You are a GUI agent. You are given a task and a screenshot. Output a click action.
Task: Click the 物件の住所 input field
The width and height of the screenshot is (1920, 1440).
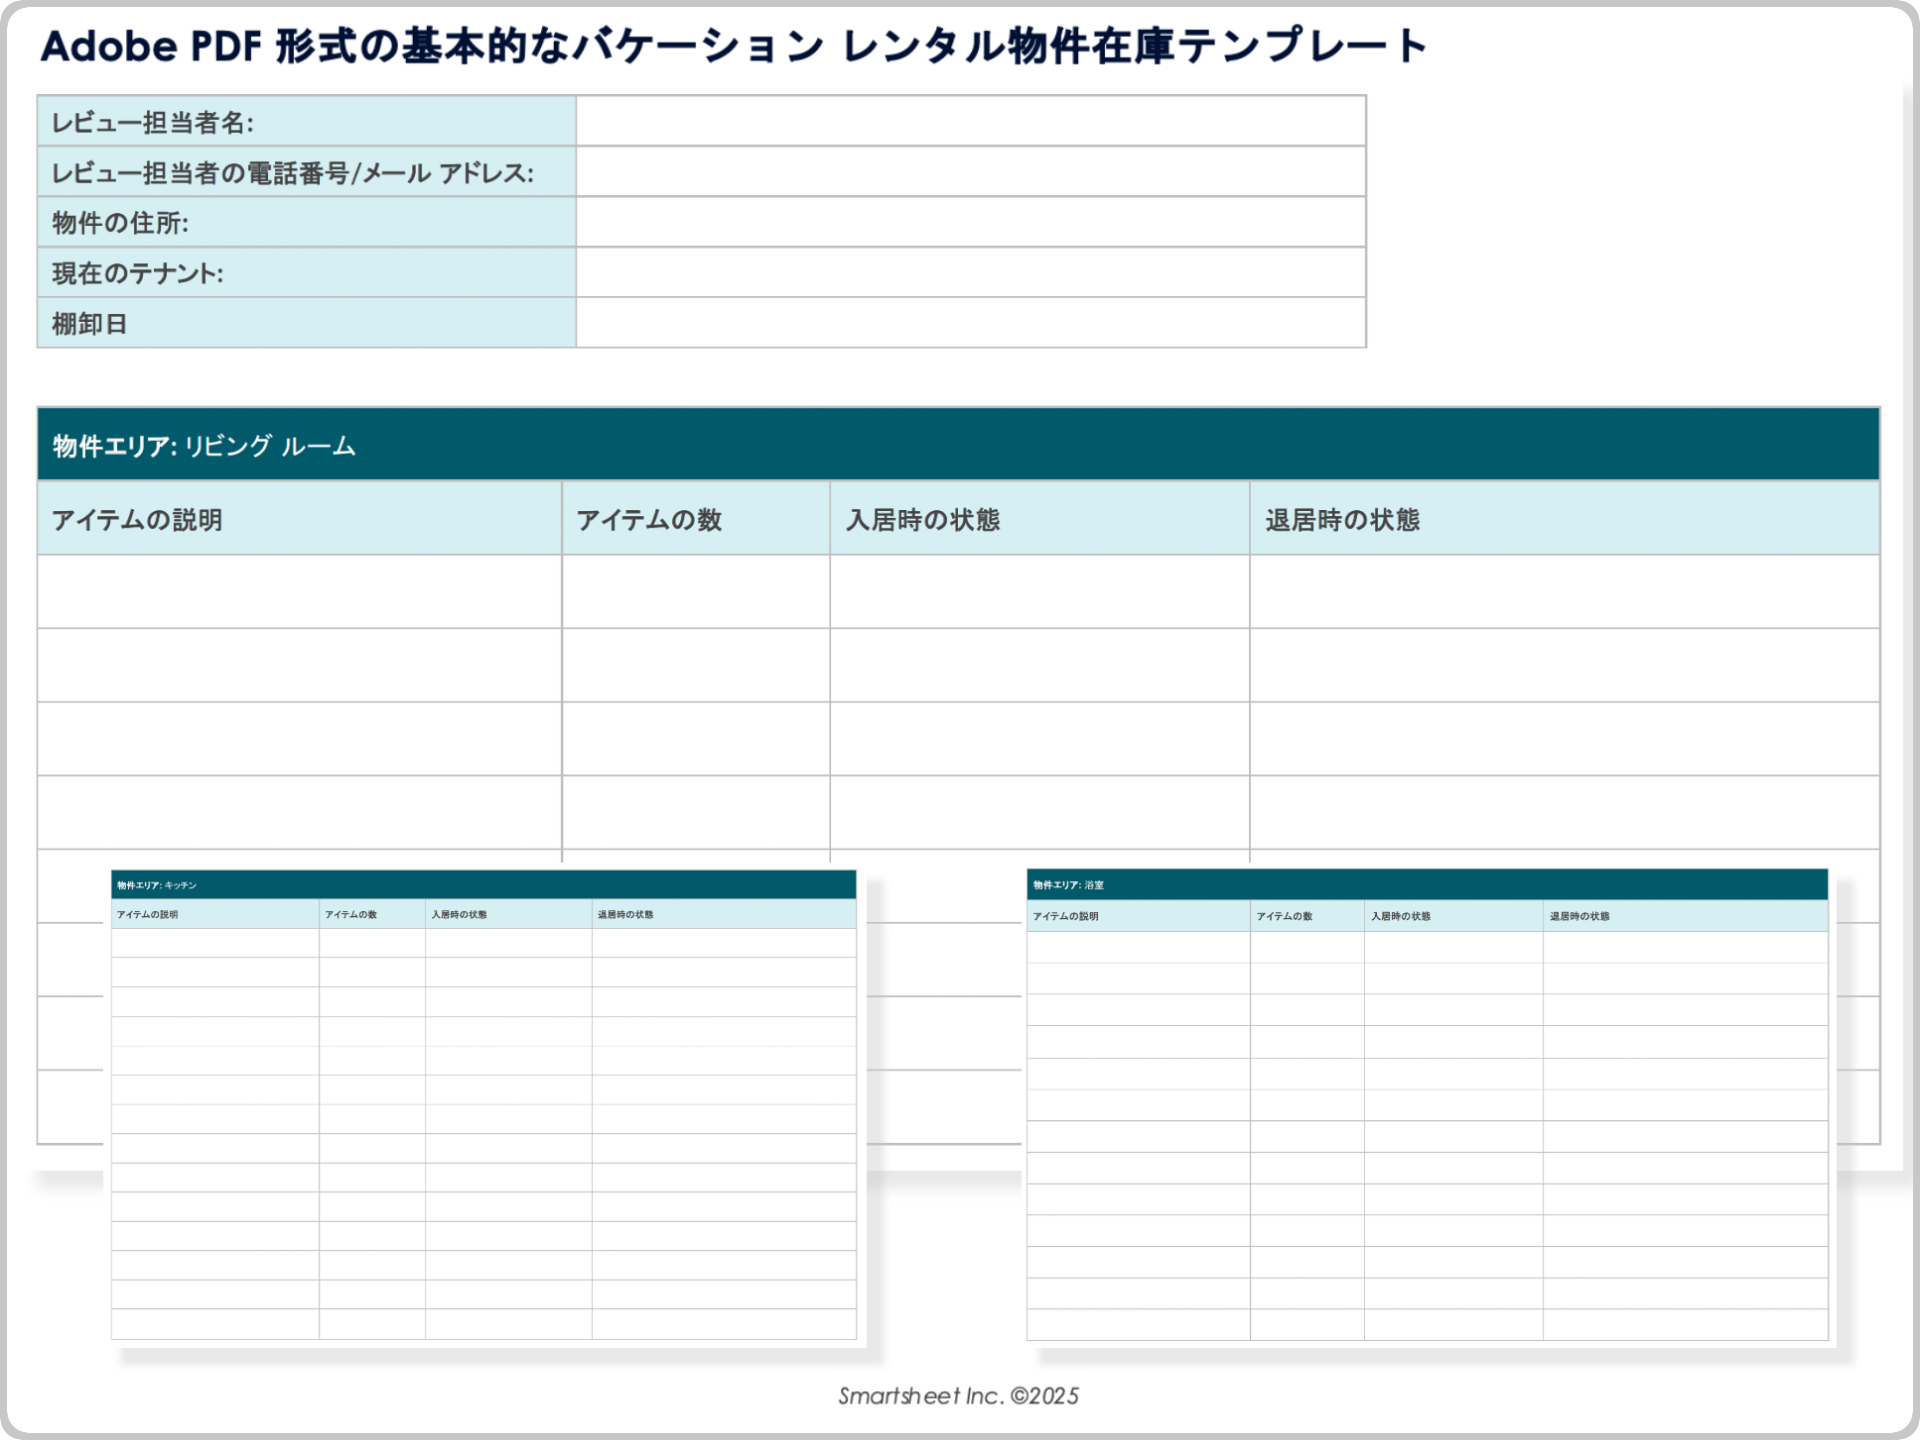pyautogui.click(x=970, y=222)
